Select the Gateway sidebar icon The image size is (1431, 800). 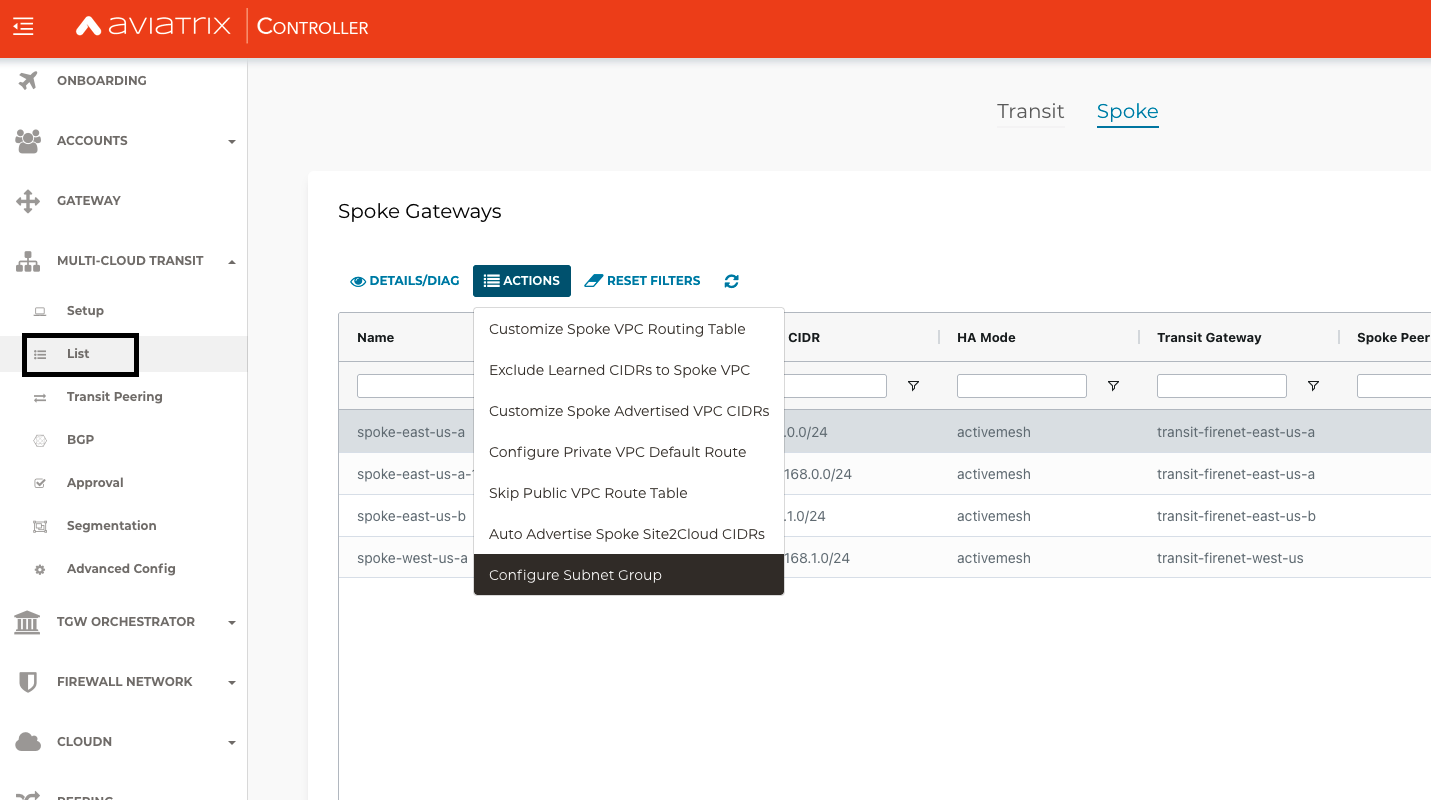point(27,200)
